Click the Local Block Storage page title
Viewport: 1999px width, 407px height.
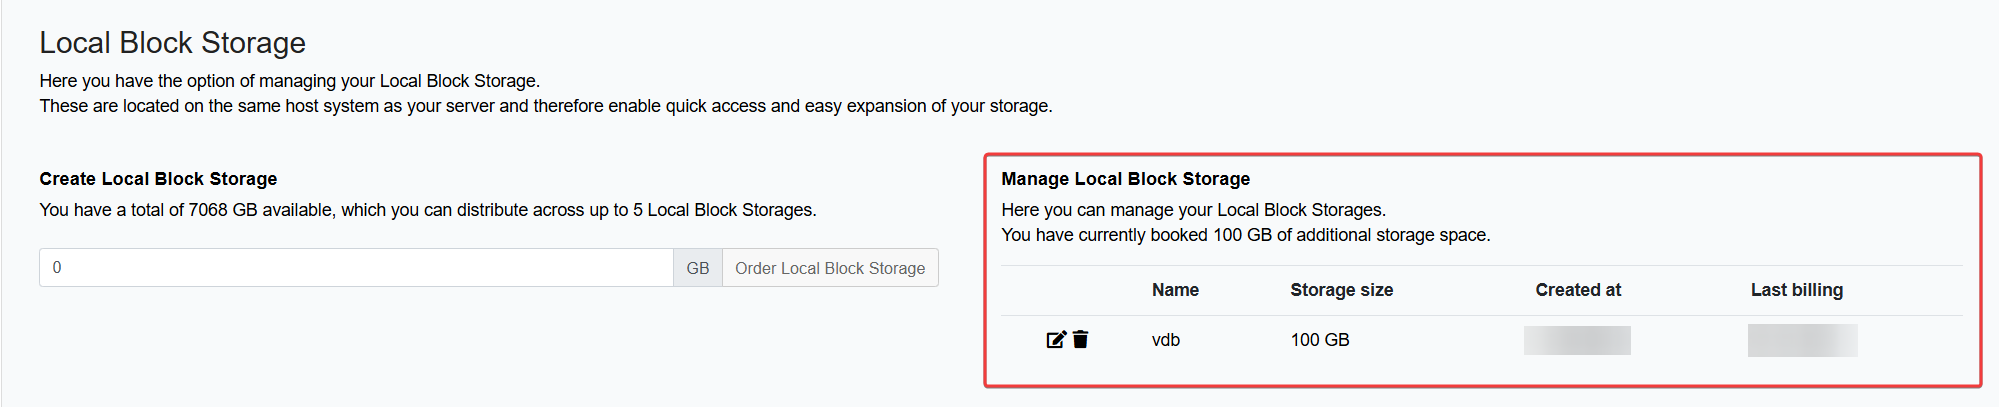[172, 43]
